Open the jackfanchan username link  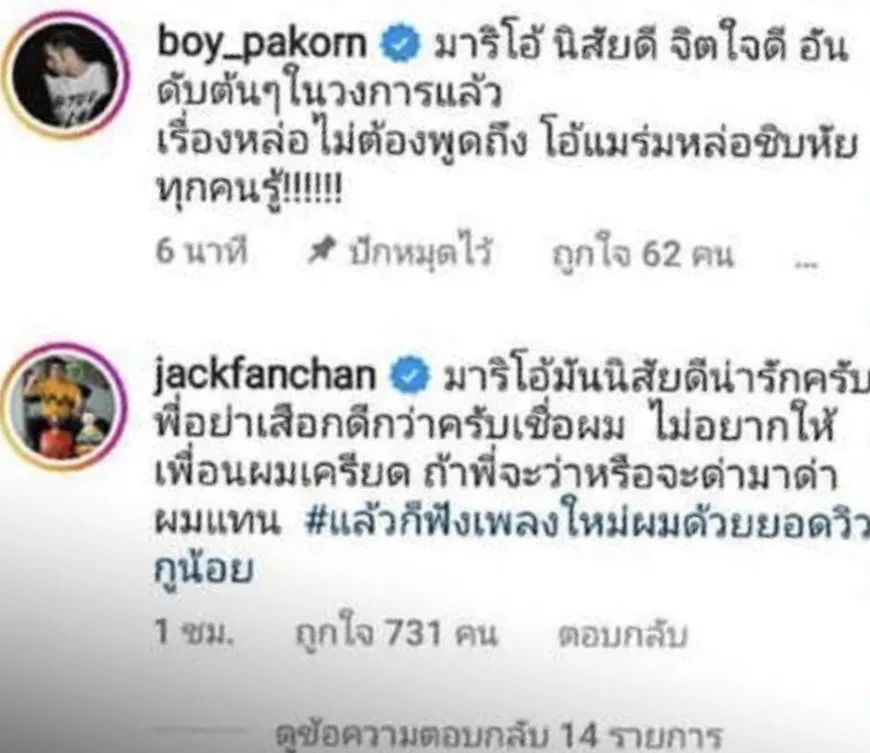tap(265, 375)
